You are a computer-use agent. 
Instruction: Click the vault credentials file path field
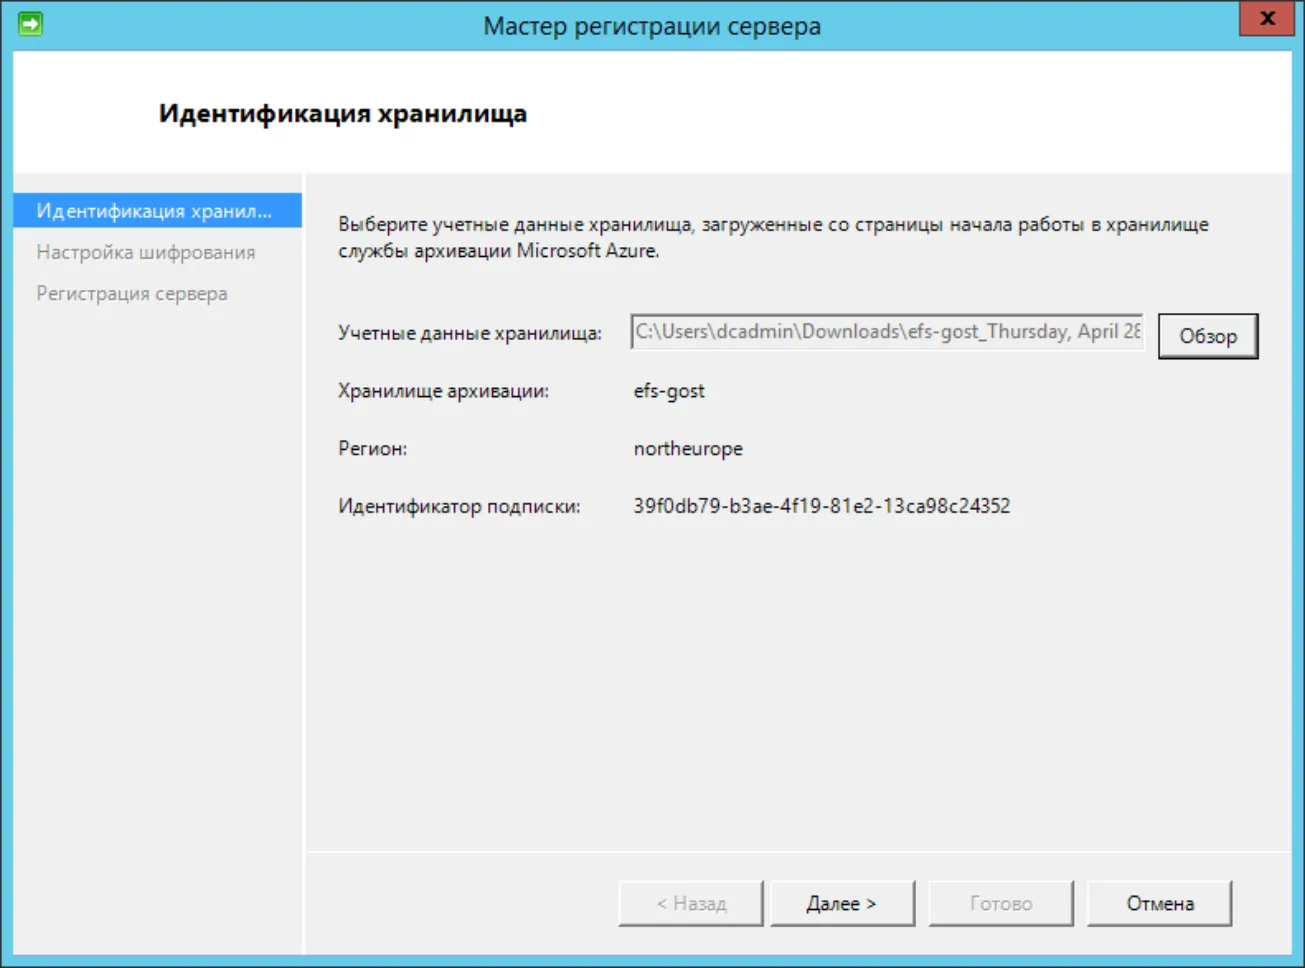(x=887, y=332)
